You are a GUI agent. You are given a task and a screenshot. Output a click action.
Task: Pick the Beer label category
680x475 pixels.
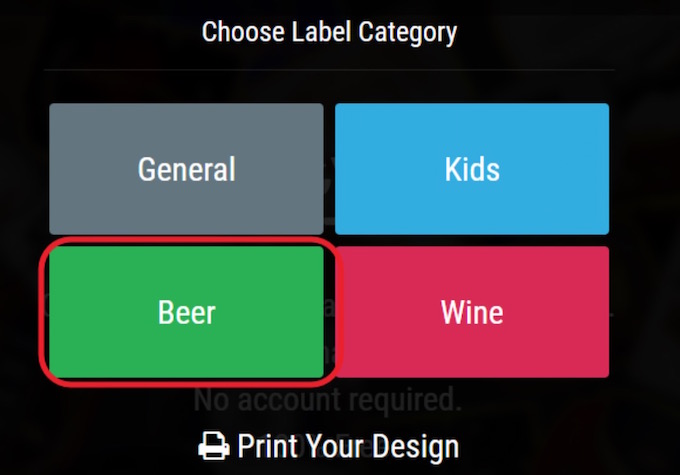[187, 313]
